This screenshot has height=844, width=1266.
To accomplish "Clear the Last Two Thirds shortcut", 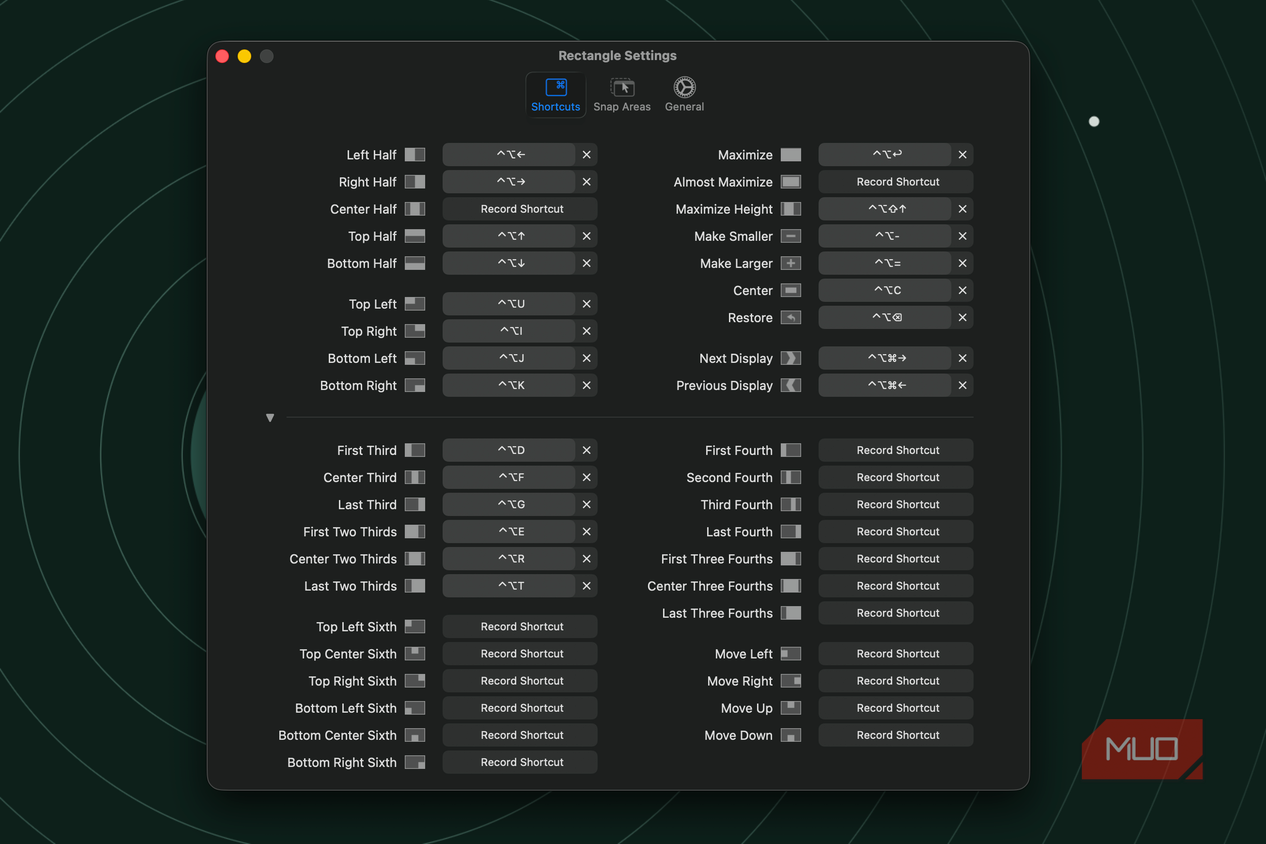I will pyautogui.click(x=587, y=586).
